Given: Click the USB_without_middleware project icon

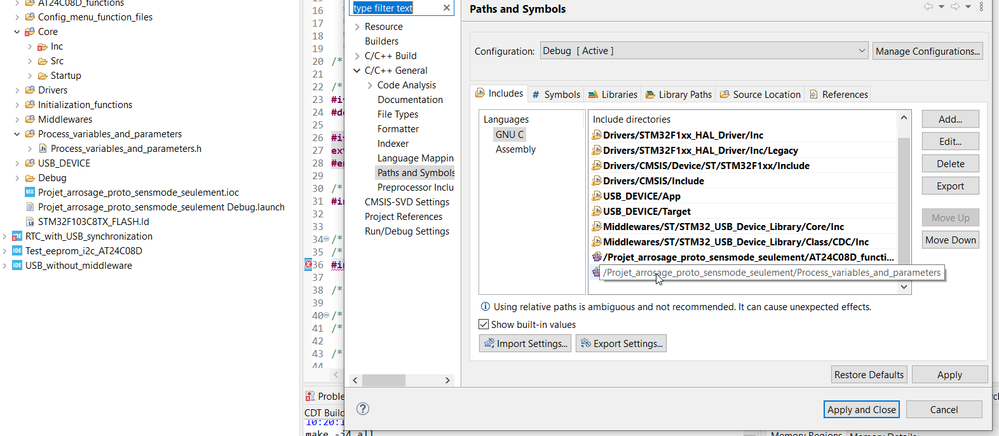Looking at the screenshot, I should [x=17, y=266].
